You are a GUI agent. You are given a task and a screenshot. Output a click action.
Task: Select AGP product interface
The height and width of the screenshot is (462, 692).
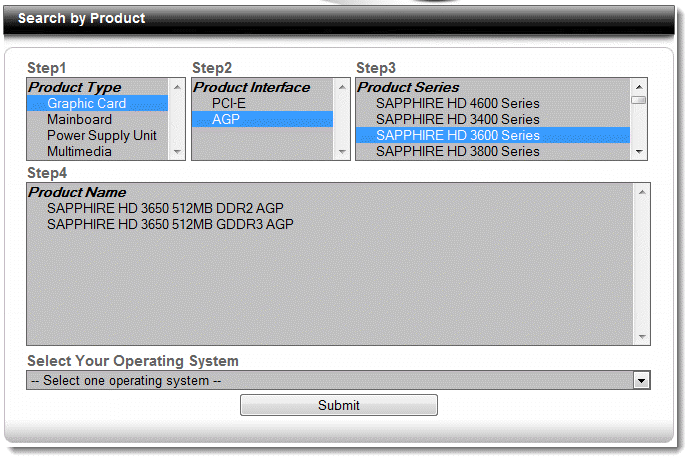pos(263,119)
